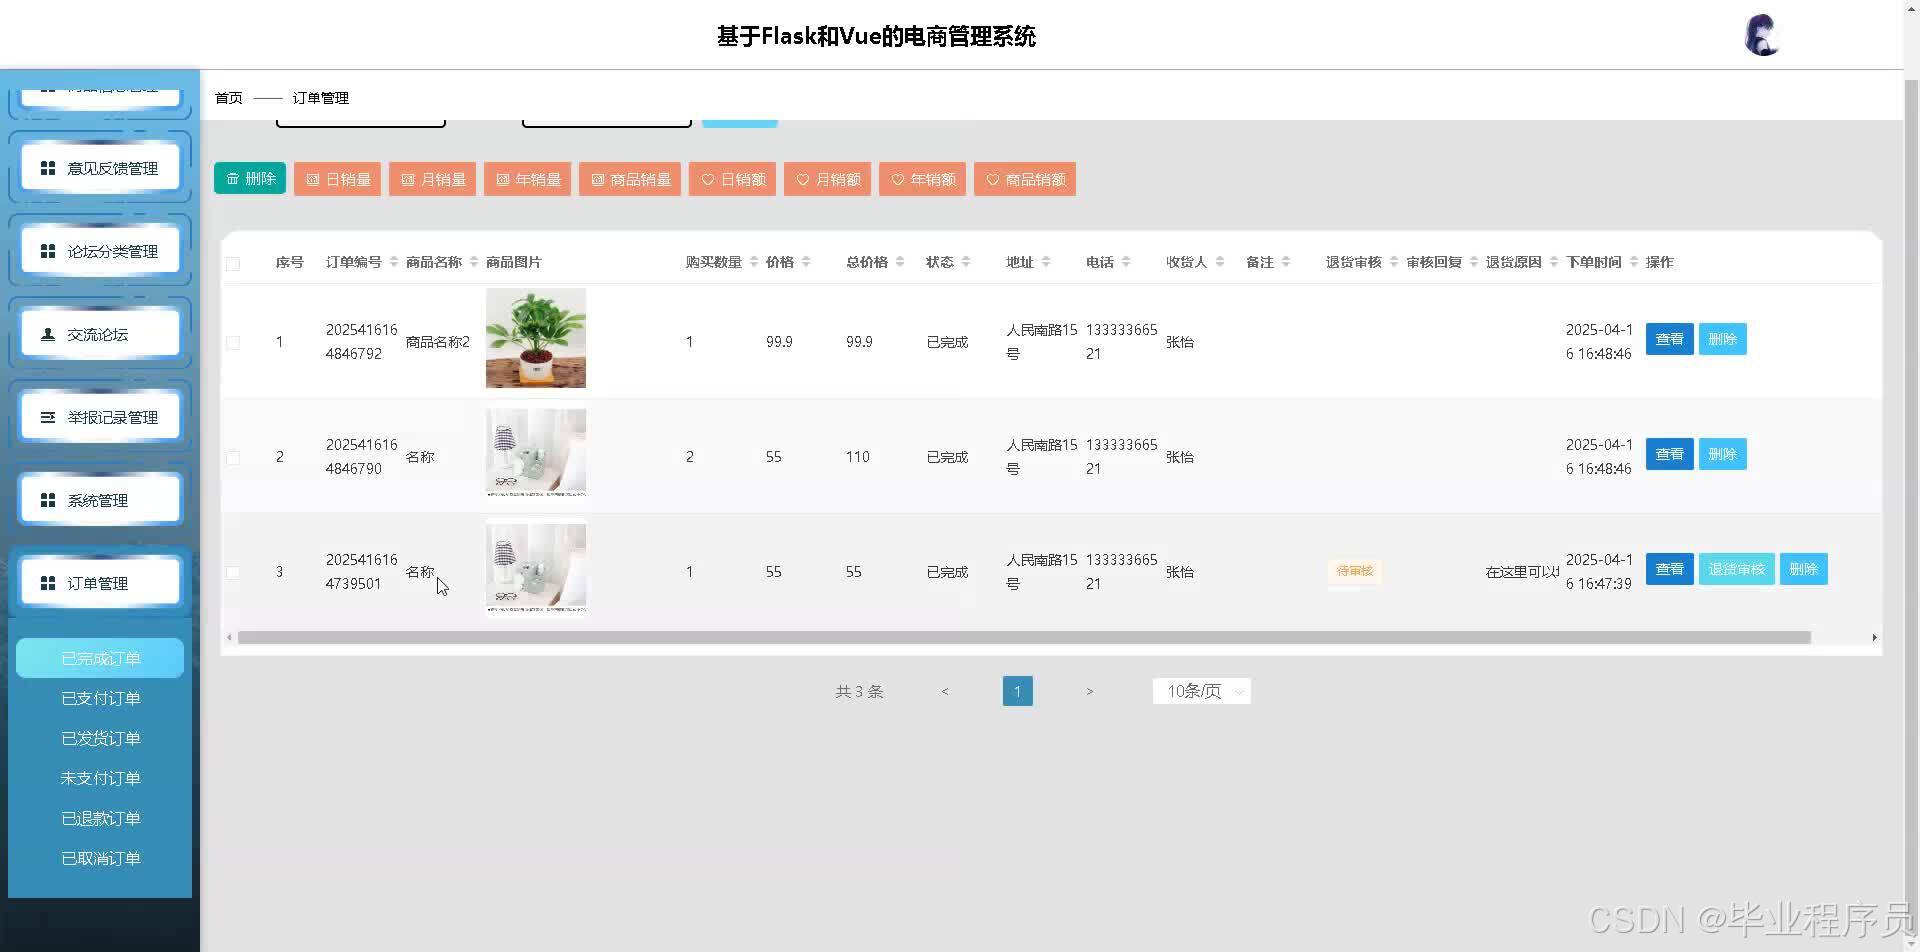Image resolution: width=1920 pixels, height=952 pixels.
Task: Expand the 意见反馈管理 sidebar menu
Action: point(100,168)
